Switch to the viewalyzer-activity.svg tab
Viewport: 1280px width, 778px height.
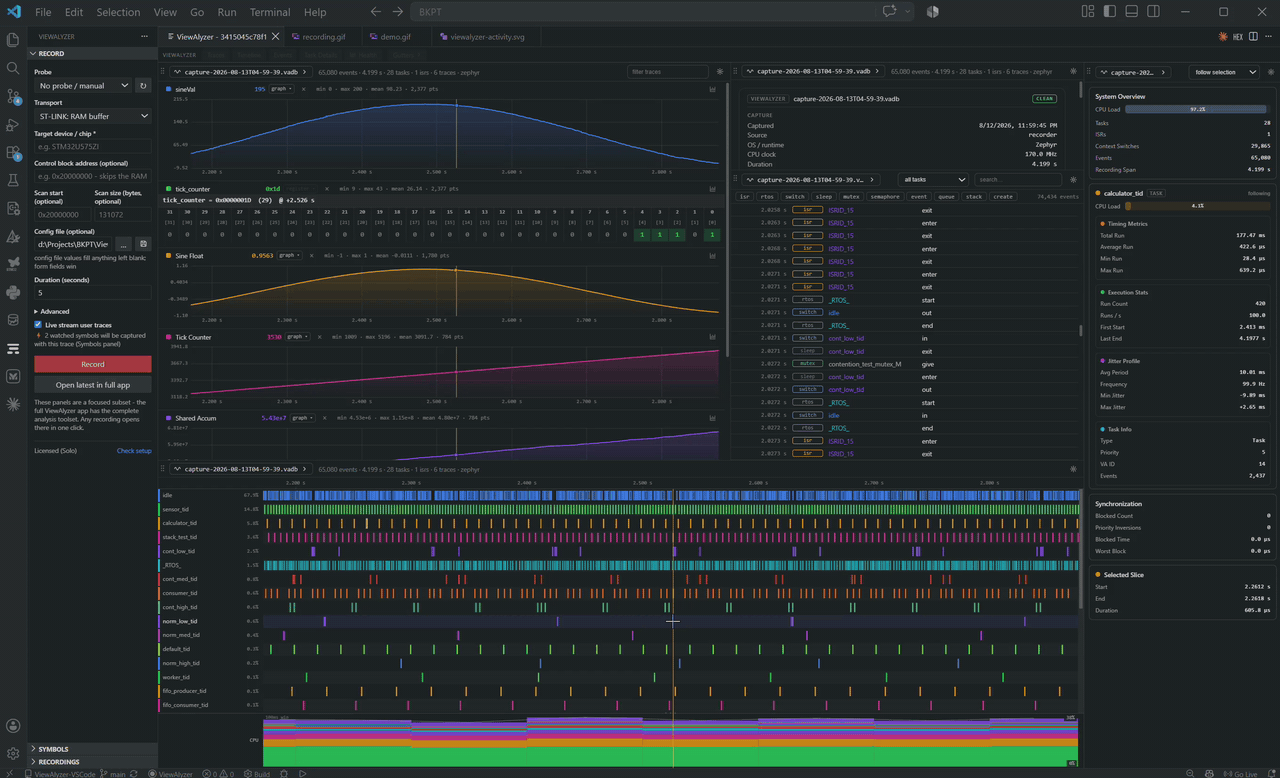[x=488, y=36]
